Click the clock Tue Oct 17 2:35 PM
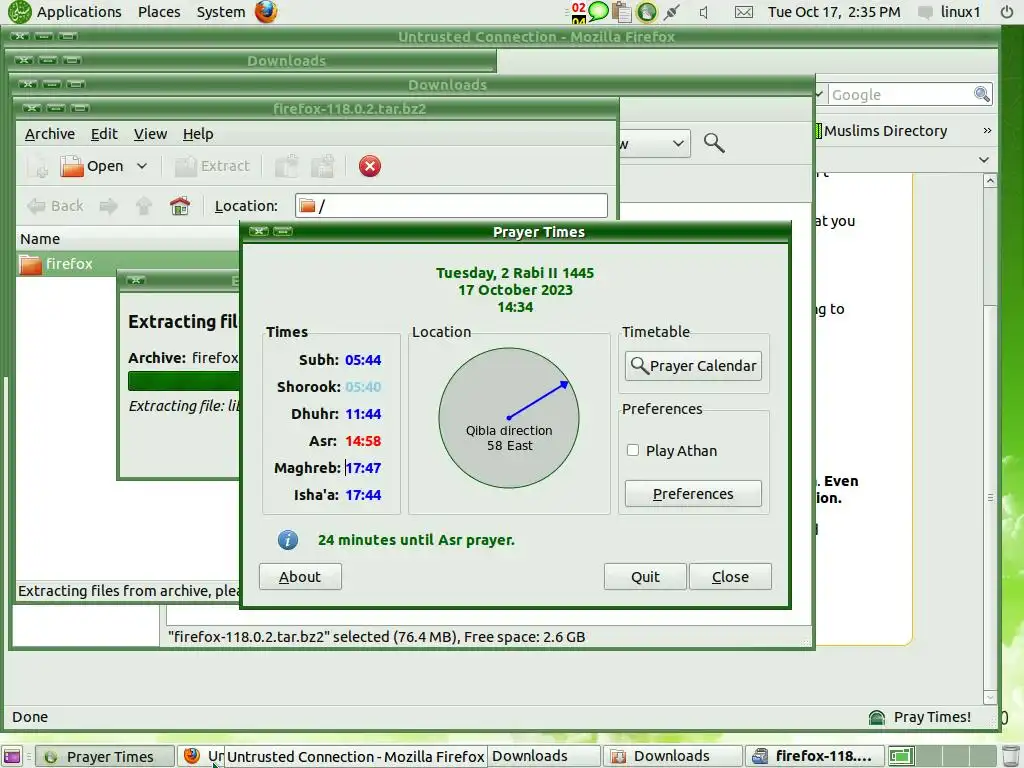The height and width of the screenshot is (768, 1024). pos(834,12)
